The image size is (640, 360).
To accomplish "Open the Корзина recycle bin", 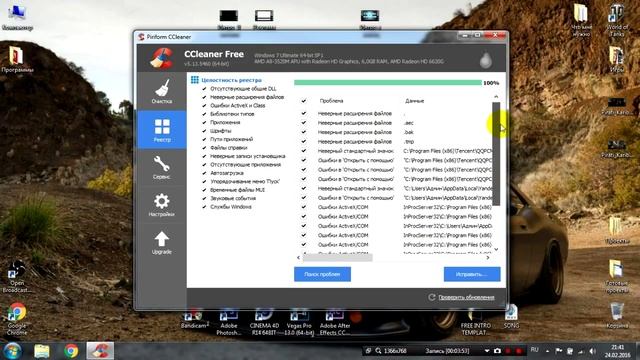I will (617, 316).
